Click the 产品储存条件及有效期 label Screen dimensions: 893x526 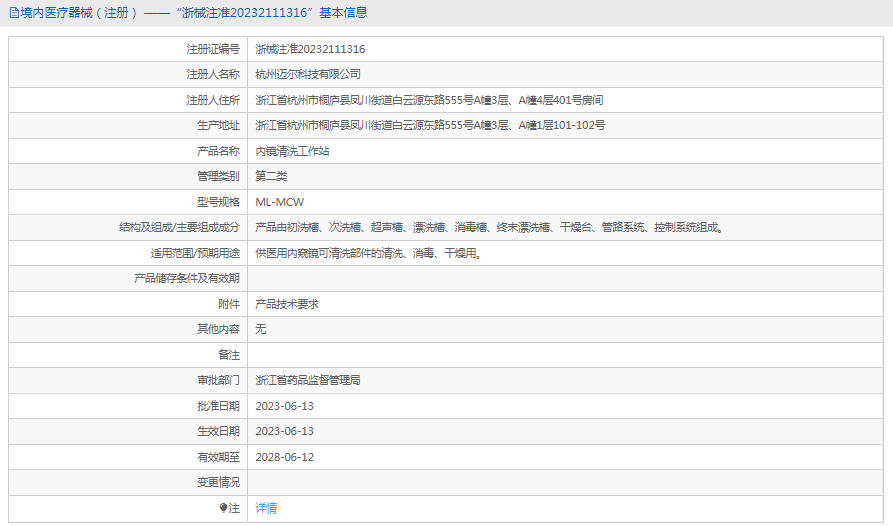tap(187, 278)
